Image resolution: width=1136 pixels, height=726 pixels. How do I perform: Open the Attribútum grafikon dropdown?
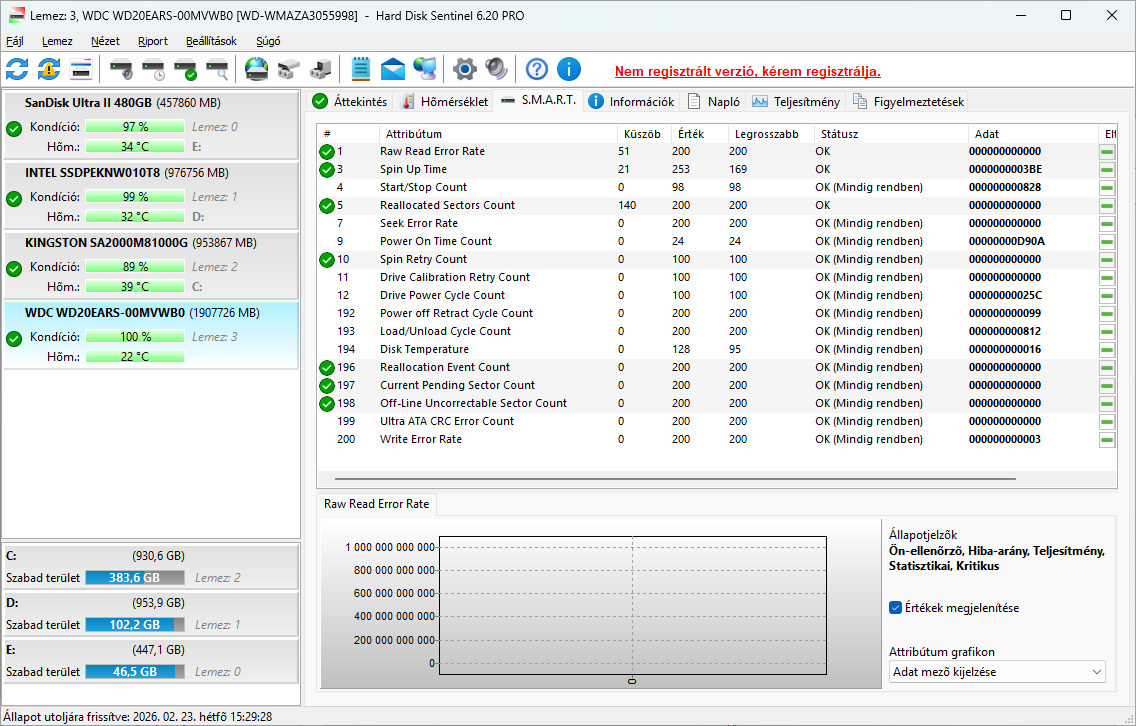click(x=997, y=672)
